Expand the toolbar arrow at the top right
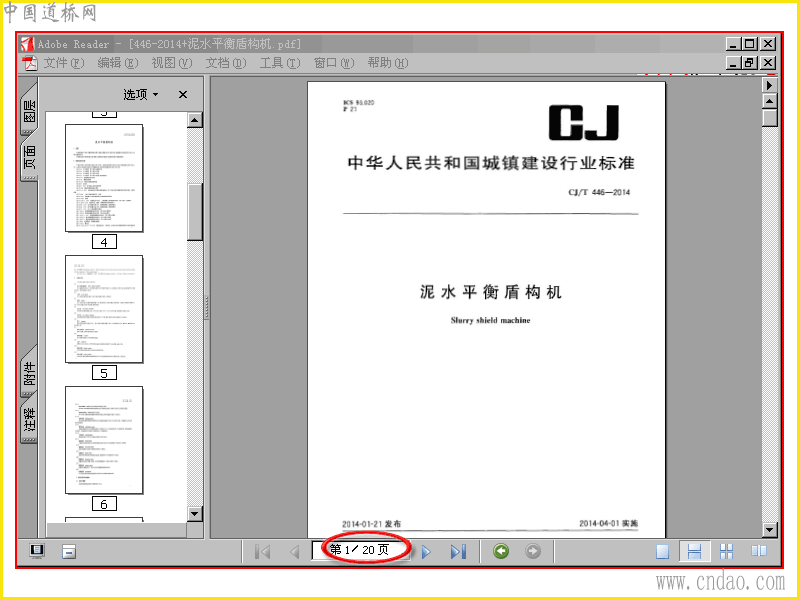The height and width of the screenshot is (600, 800). tap(769, 85)
